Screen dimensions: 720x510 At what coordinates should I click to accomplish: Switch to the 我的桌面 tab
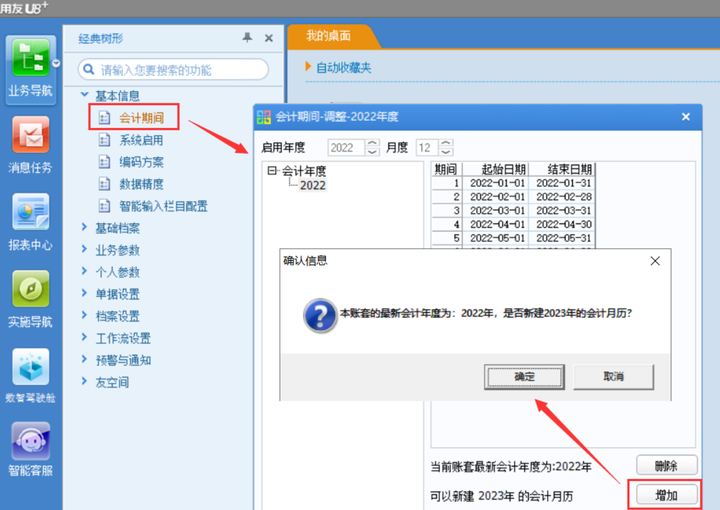point(329,36)
